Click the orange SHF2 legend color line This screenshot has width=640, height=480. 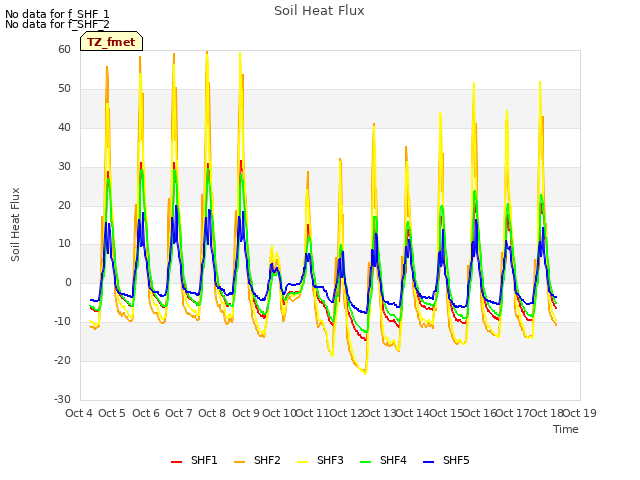240,462
